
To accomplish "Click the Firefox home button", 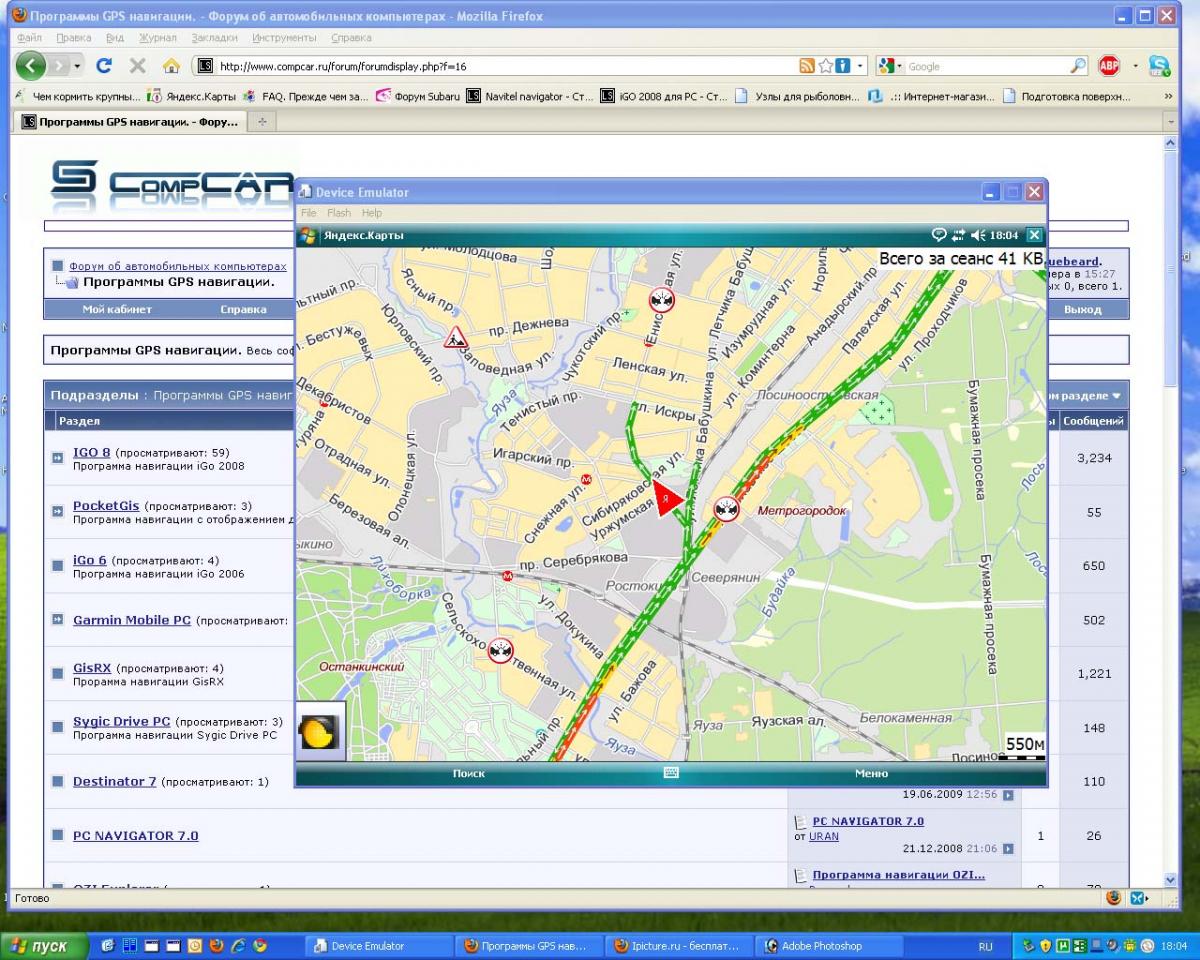I will [171, 66].
